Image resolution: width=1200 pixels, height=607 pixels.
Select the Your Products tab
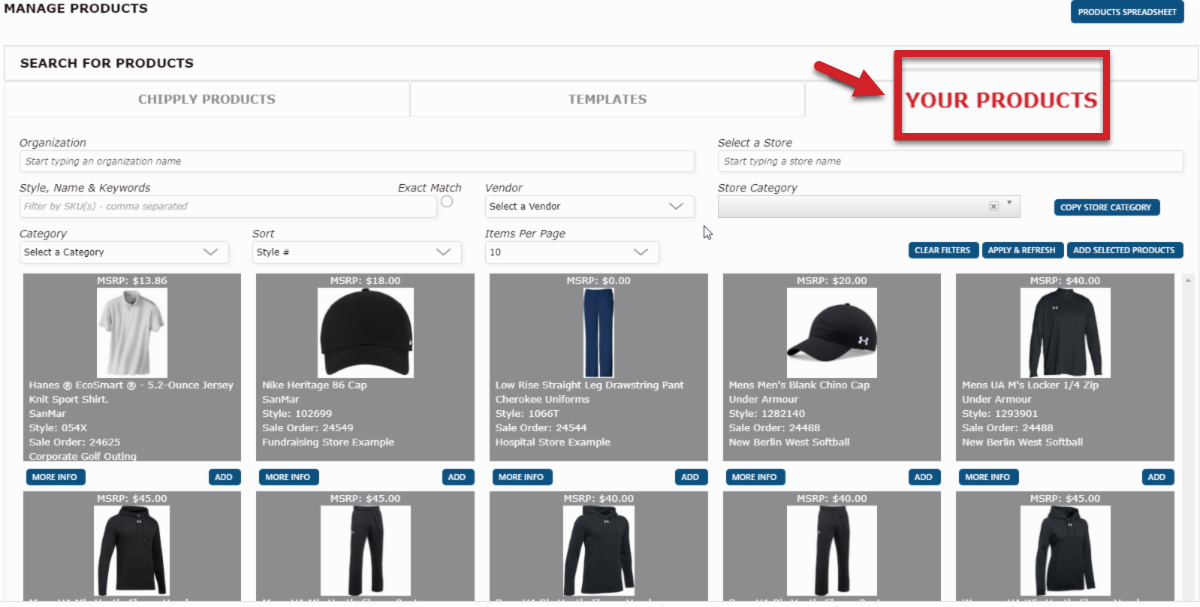pyautogui.click(x=1001, y=100)
